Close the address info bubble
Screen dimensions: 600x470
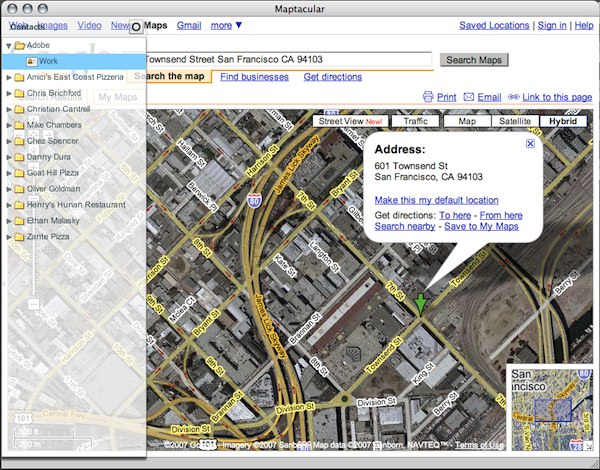pyautogui.click(x=530, y=143)
